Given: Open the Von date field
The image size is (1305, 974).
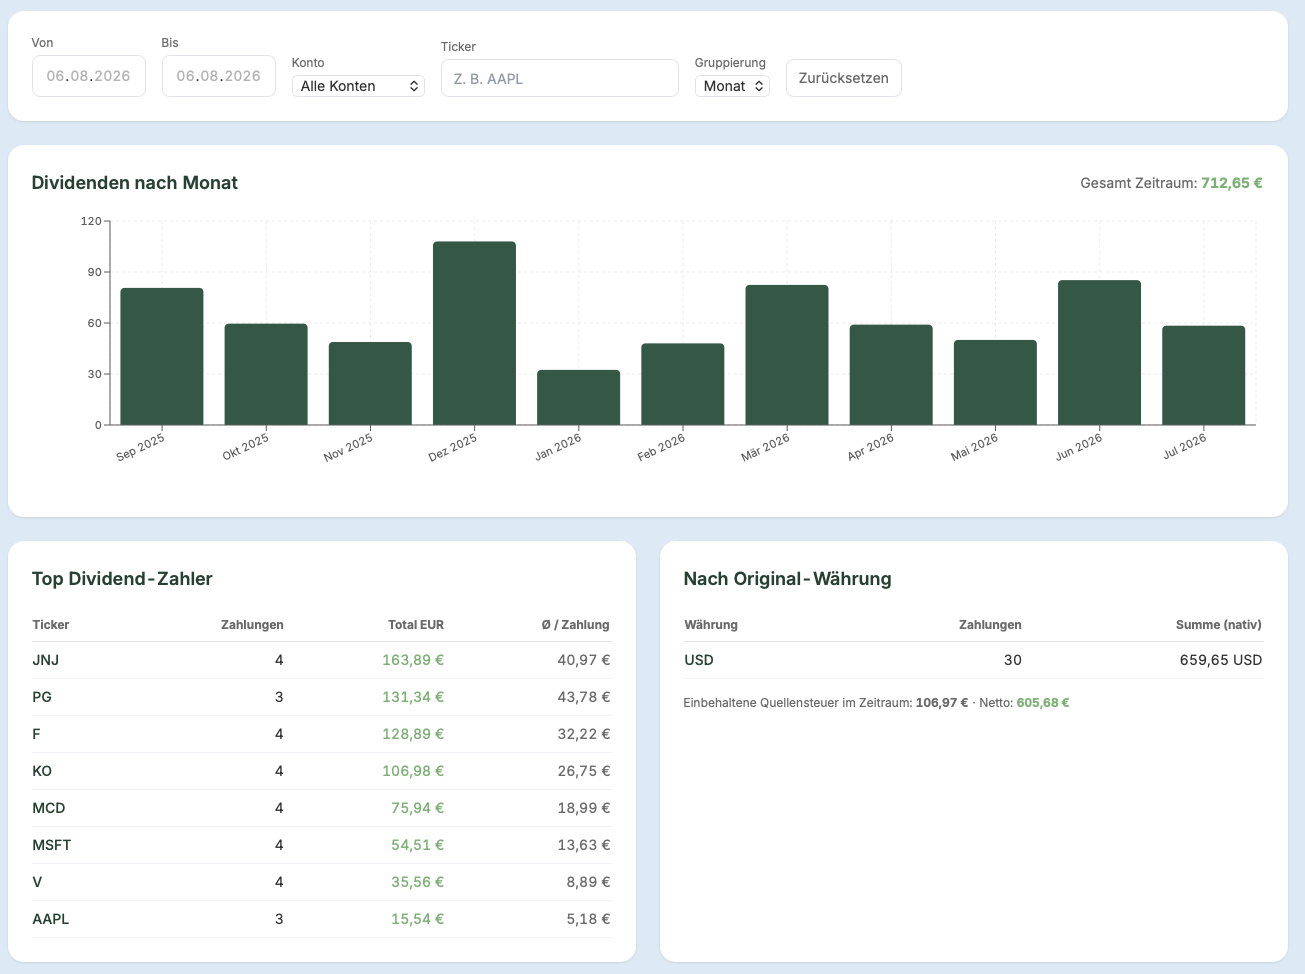Looking at the screenshot, I should tap(89, 76).
